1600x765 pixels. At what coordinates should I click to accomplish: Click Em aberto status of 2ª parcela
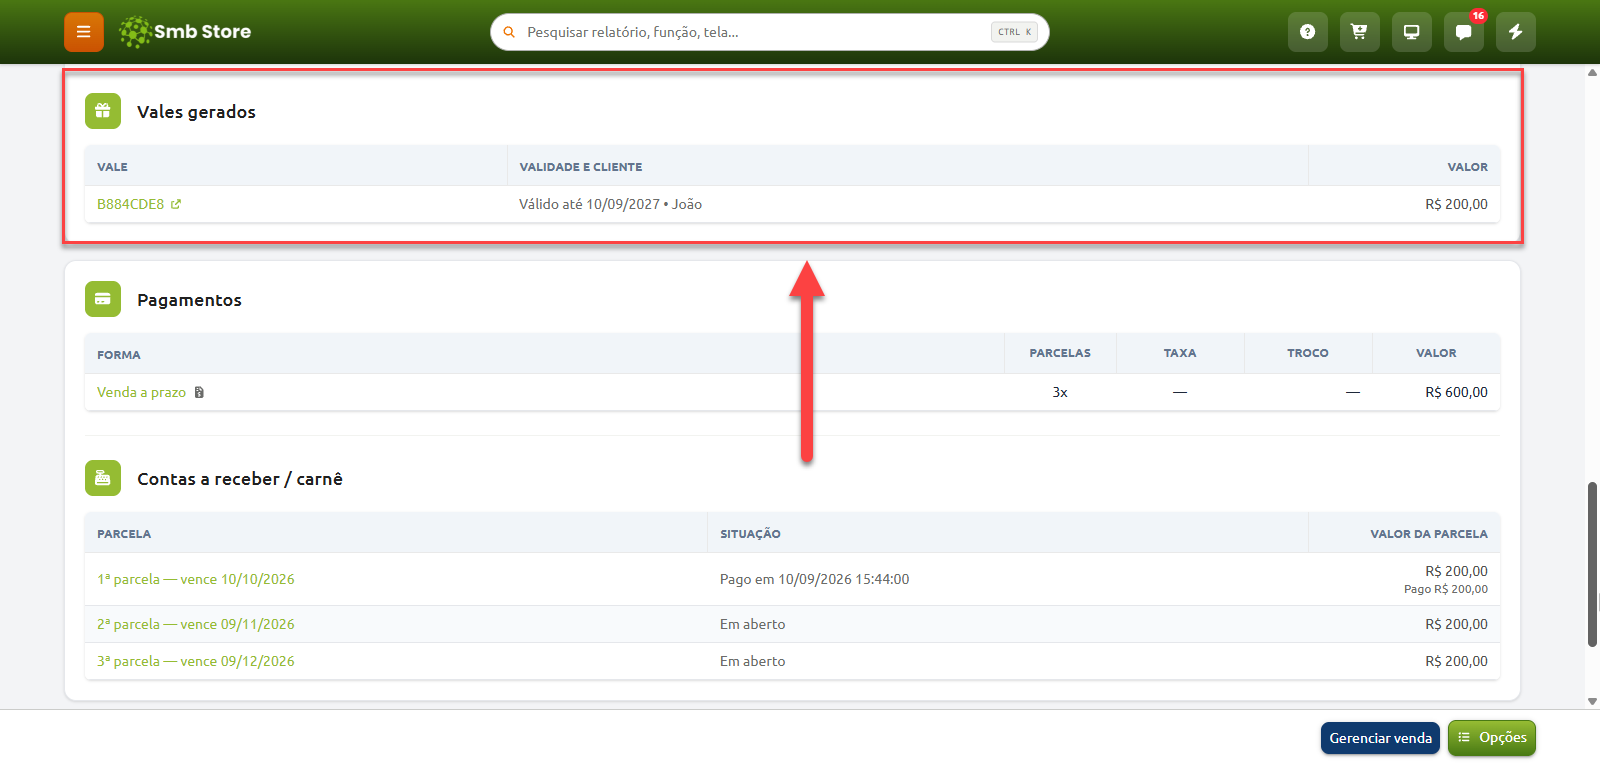tap(752, 624)
